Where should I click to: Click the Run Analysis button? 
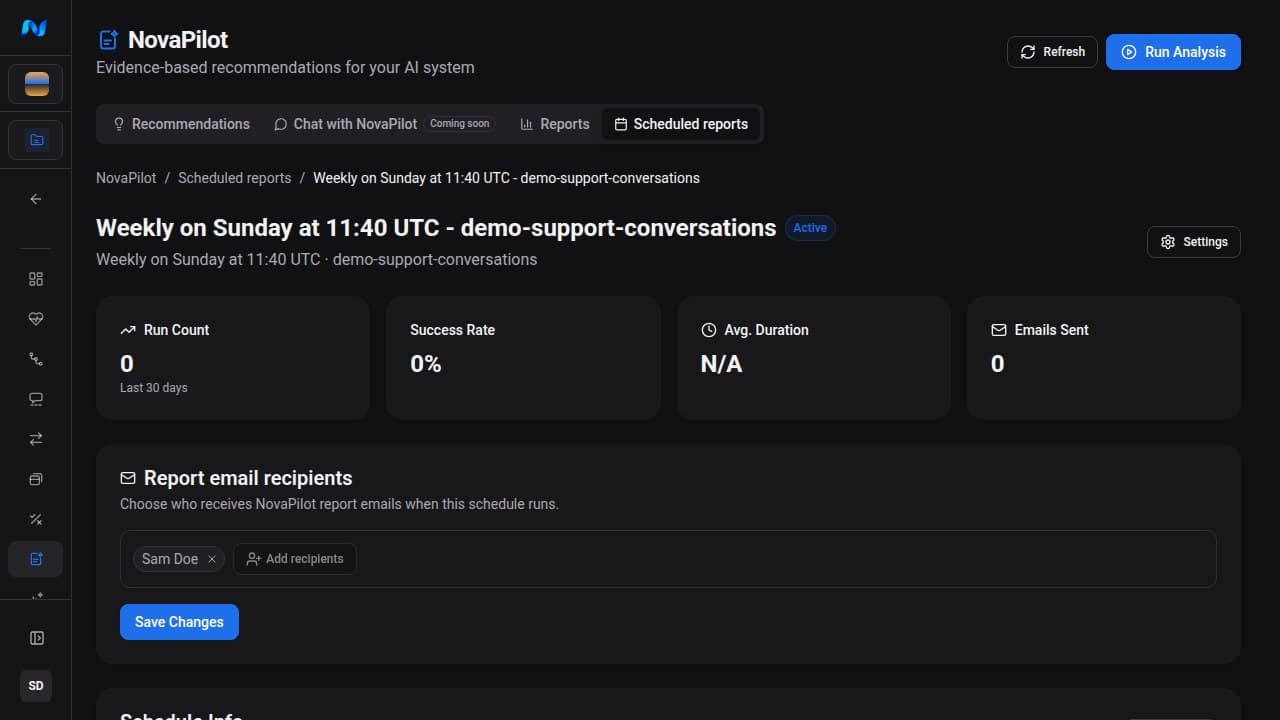pos(1173,52)
